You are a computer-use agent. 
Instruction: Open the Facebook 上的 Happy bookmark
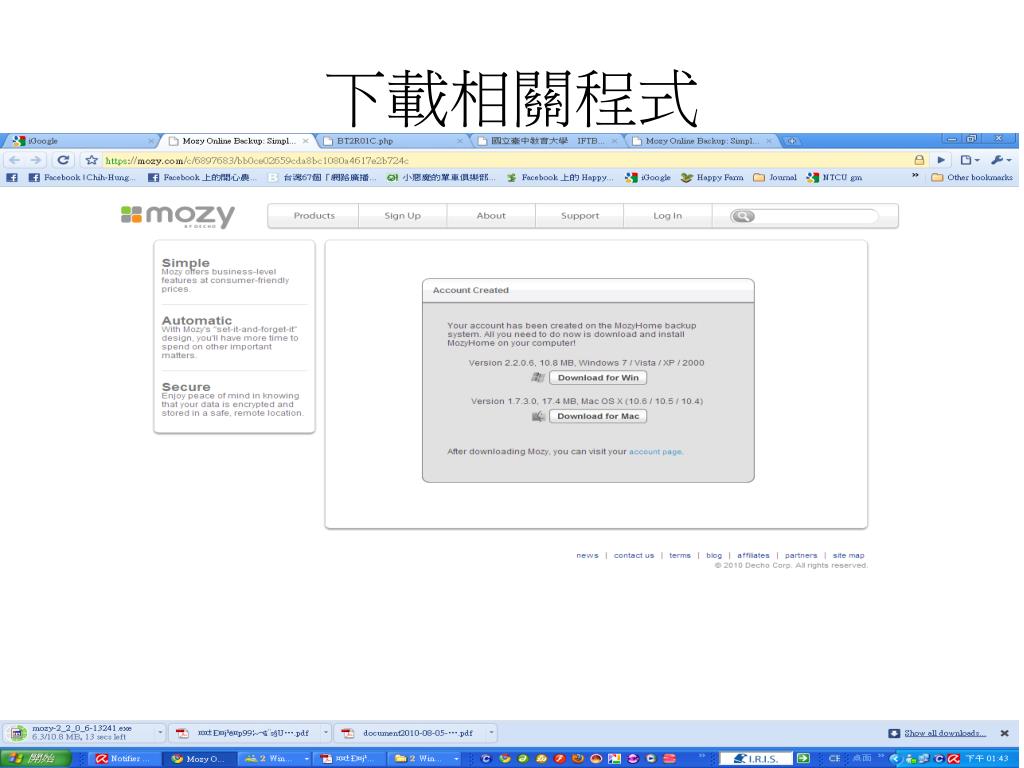(x=560, y=178)
